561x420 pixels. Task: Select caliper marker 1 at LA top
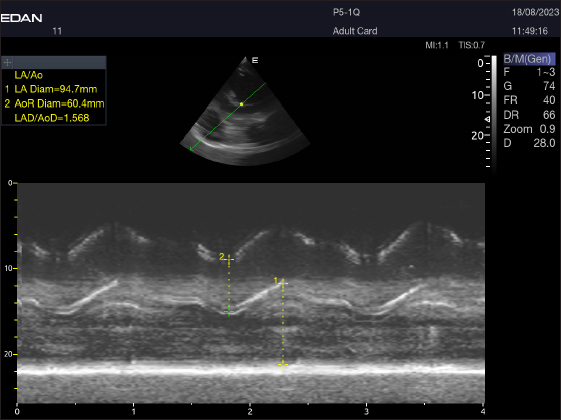[283, 283]
